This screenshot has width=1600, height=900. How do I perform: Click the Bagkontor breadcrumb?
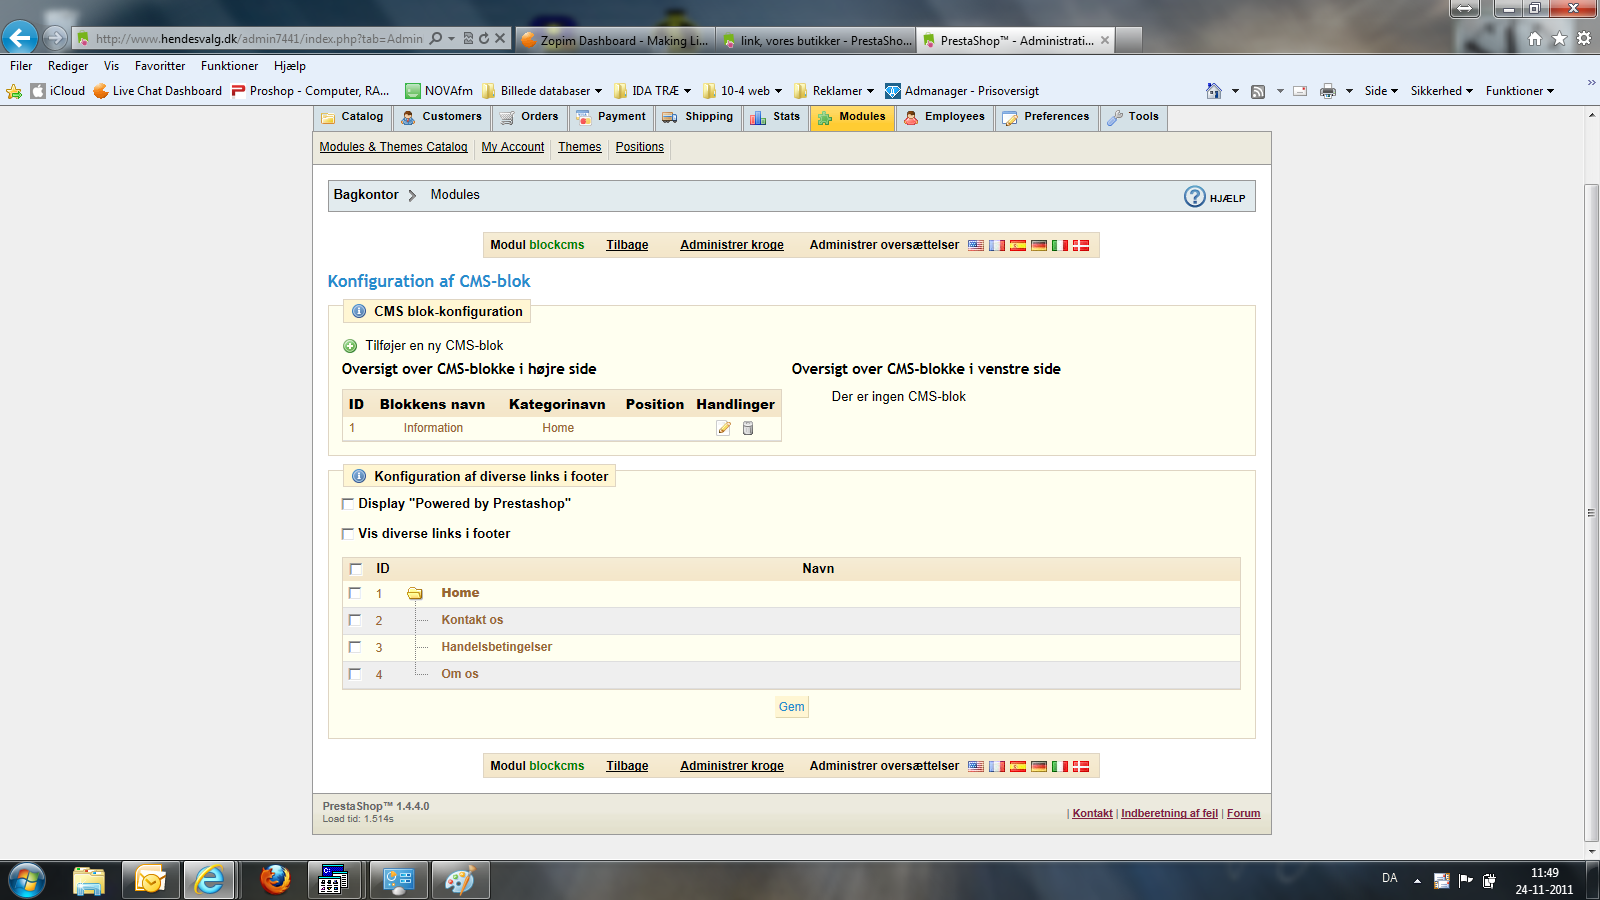366,195
